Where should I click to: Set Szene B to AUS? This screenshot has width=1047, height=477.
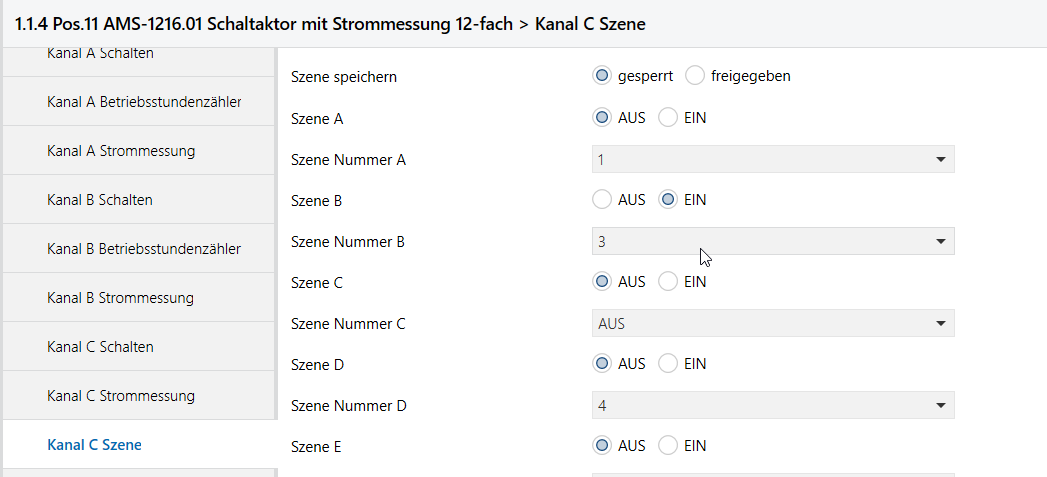tap(602, 200)
